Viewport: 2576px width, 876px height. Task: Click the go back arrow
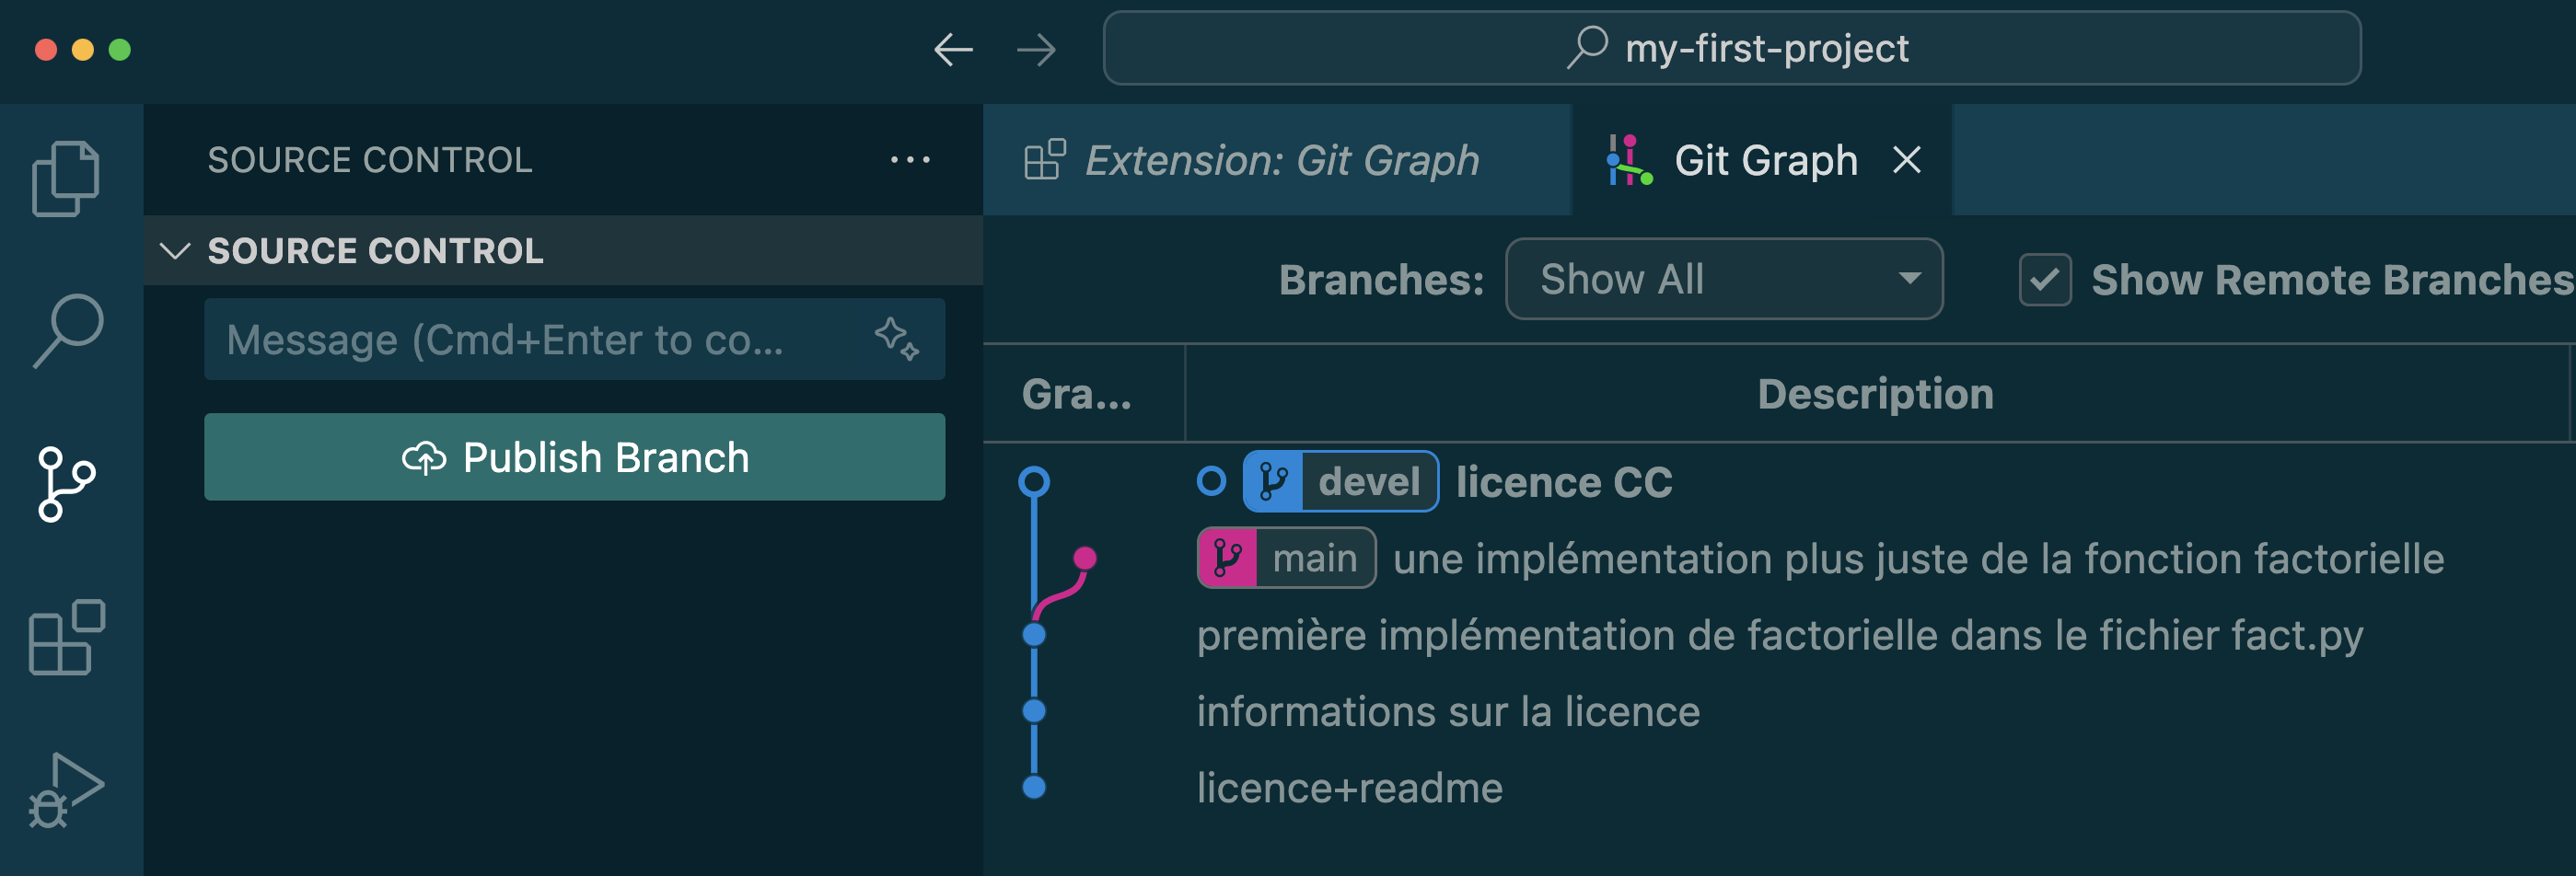point(953,49)
